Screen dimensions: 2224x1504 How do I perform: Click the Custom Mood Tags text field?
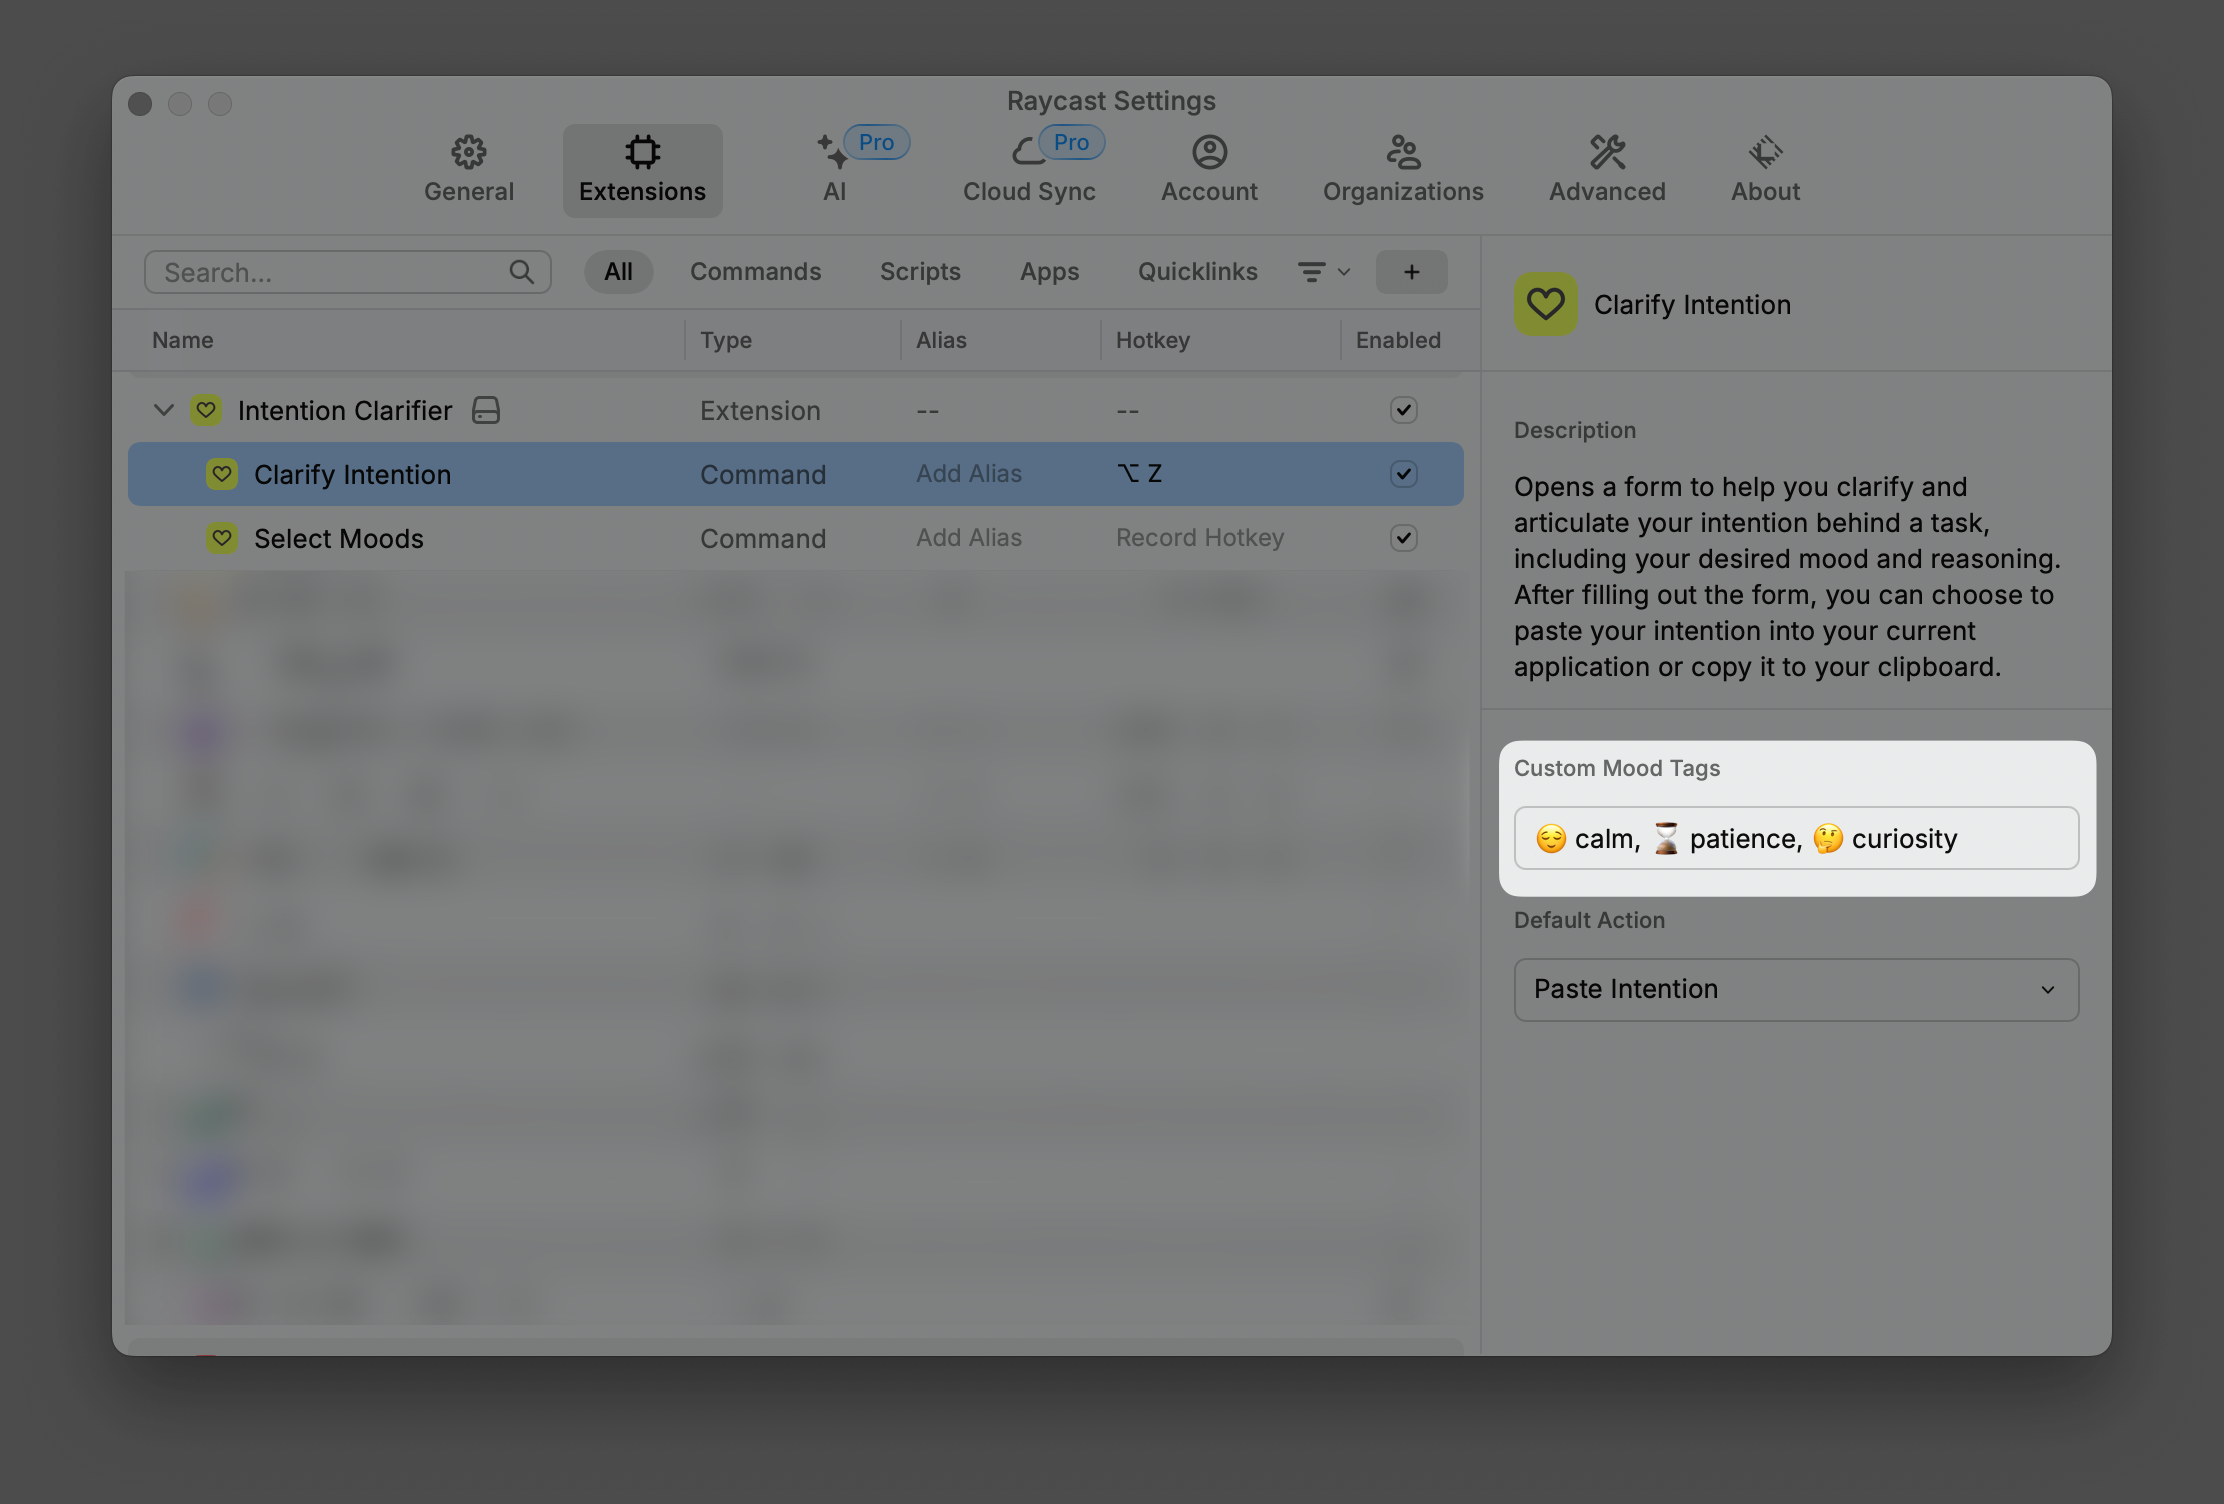(1796, 838)
